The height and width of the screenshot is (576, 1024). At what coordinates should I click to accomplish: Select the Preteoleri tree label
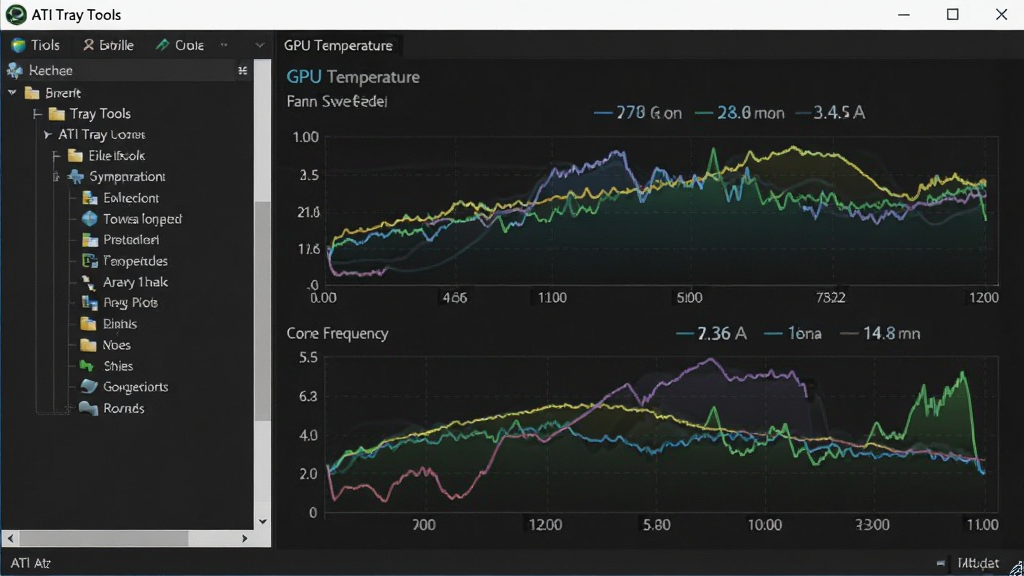(x=131, y=240)
